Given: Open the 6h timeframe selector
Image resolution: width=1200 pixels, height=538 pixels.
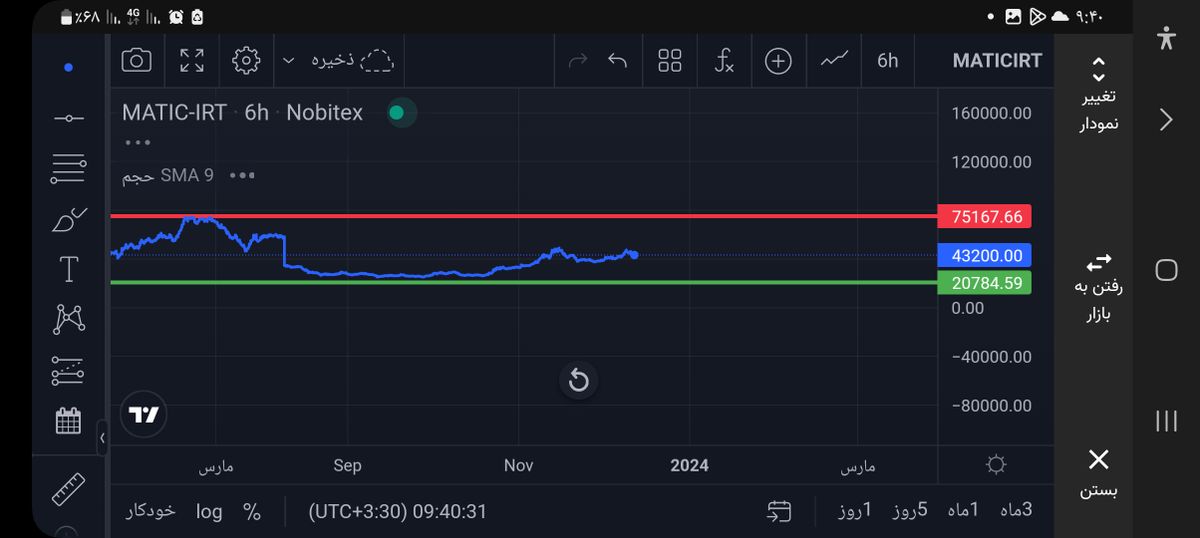Looking at the screenshot, I should click(887, 60).
